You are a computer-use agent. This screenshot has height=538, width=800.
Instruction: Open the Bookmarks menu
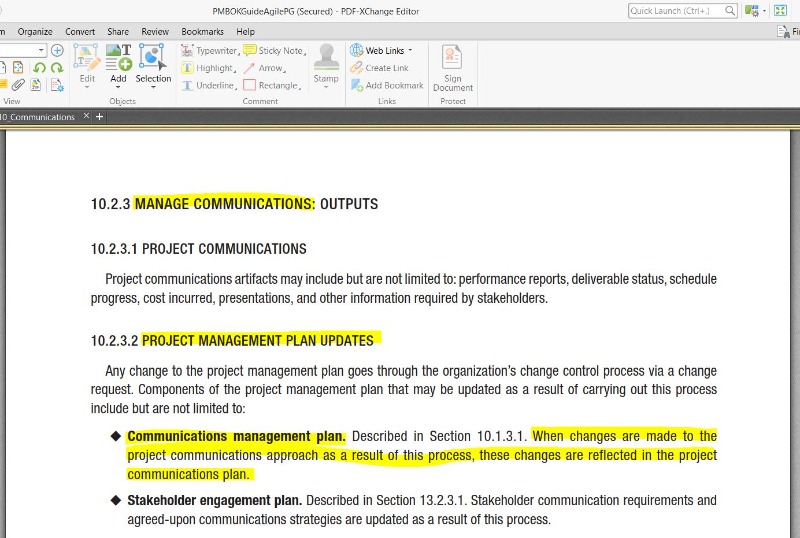point(203,32)
